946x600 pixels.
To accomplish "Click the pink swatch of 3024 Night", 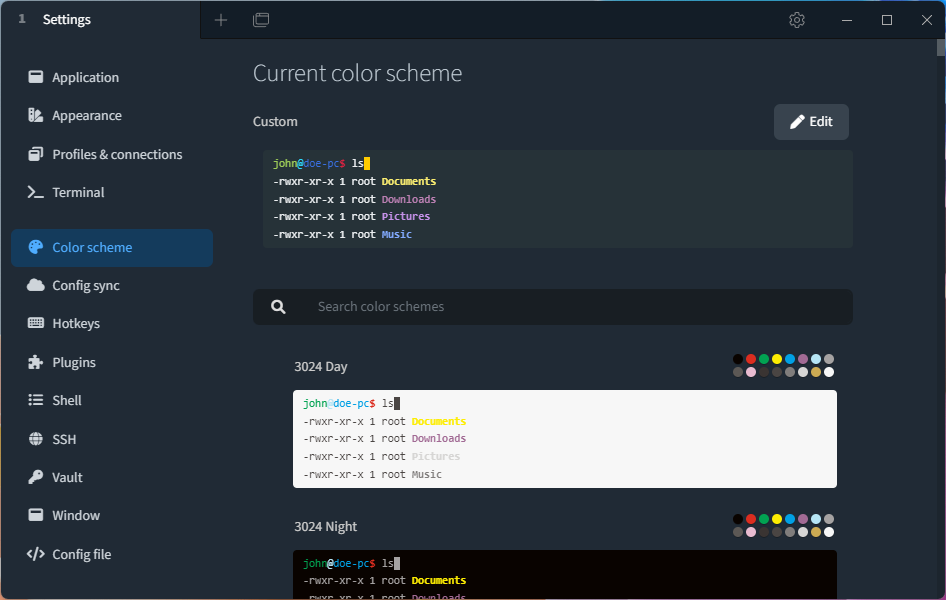I will [751, 532].
